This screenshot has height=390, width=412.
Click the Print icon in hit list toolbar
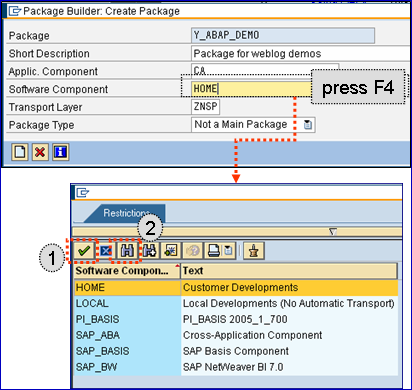click(x=214, y=250)
